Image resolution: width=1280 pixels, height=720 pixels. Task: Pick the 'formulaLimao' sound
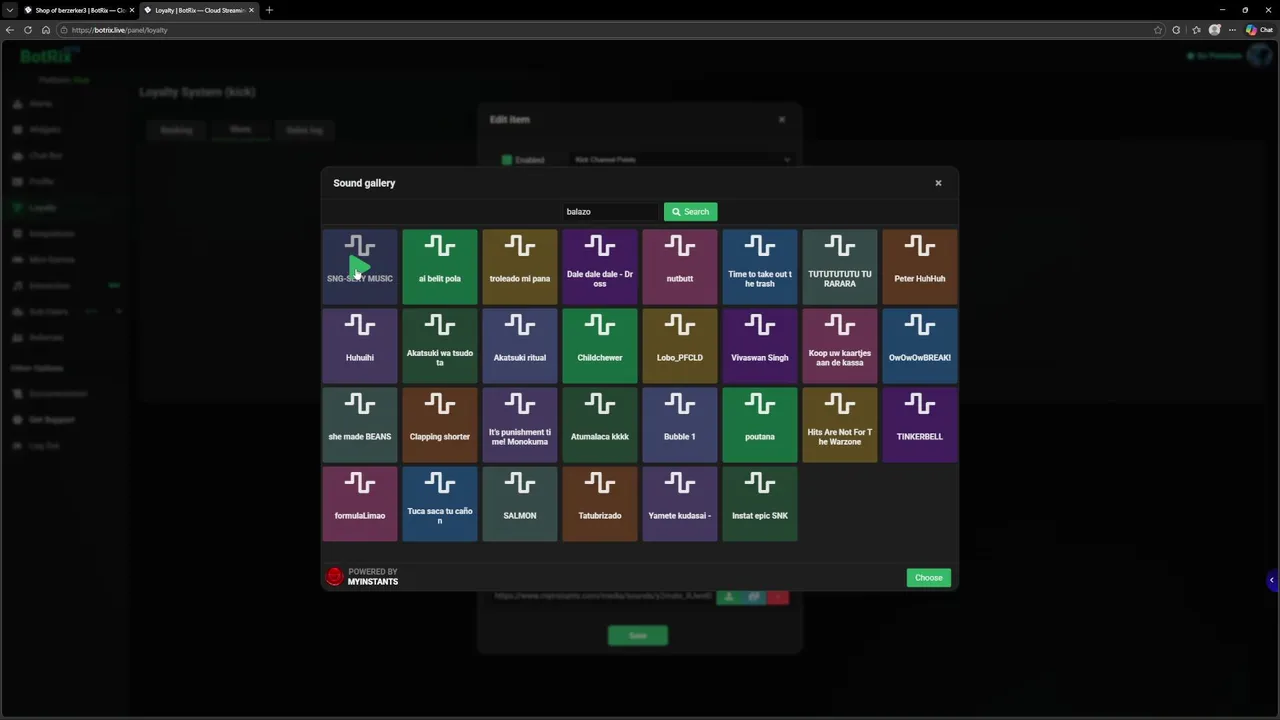click(x=360, y=503)
